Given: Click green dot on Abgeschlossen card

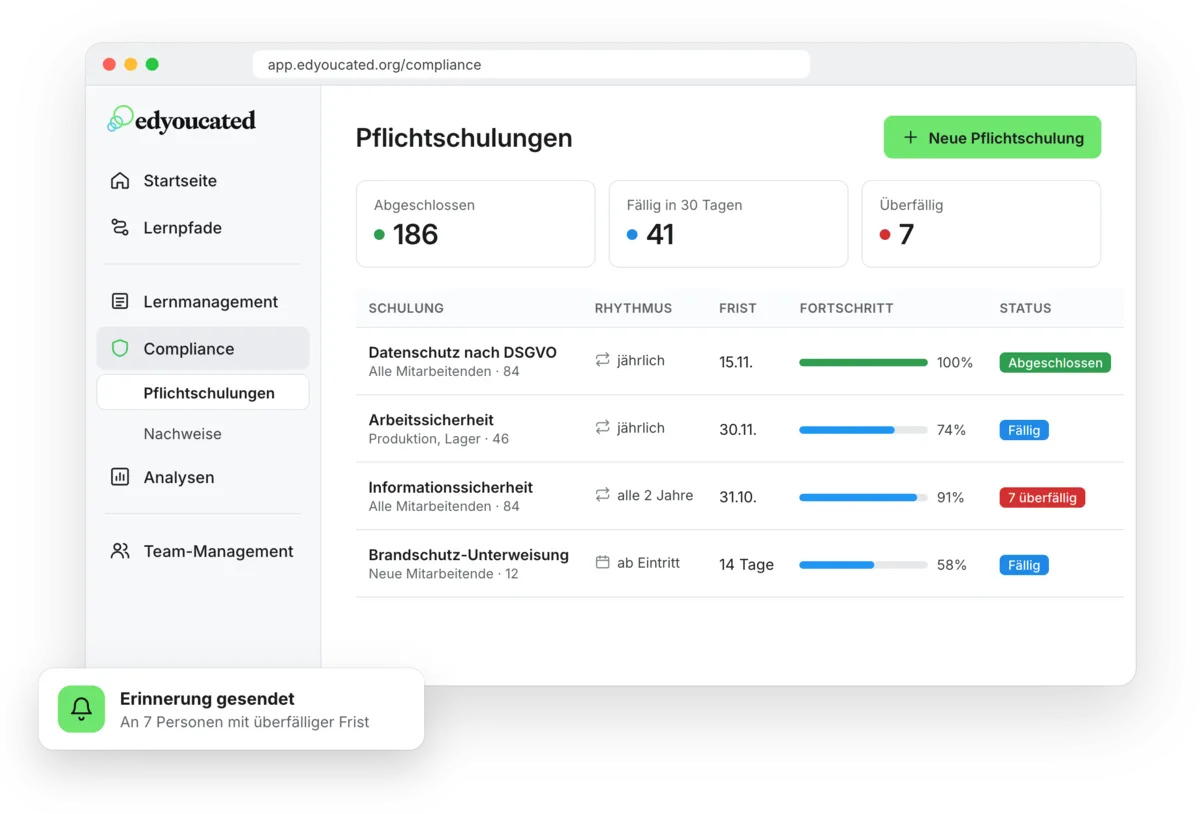Looking at the screenshot, I should pyautogui.click(x=379, y=235).
